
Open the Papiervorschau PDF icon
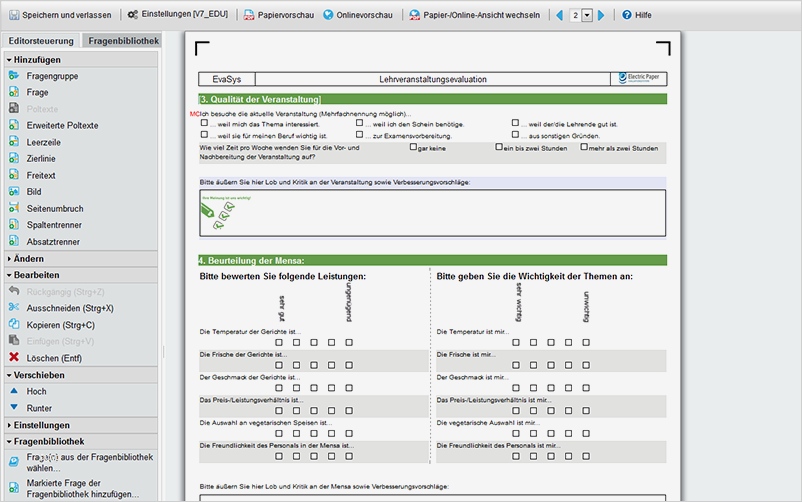[249, 15]
